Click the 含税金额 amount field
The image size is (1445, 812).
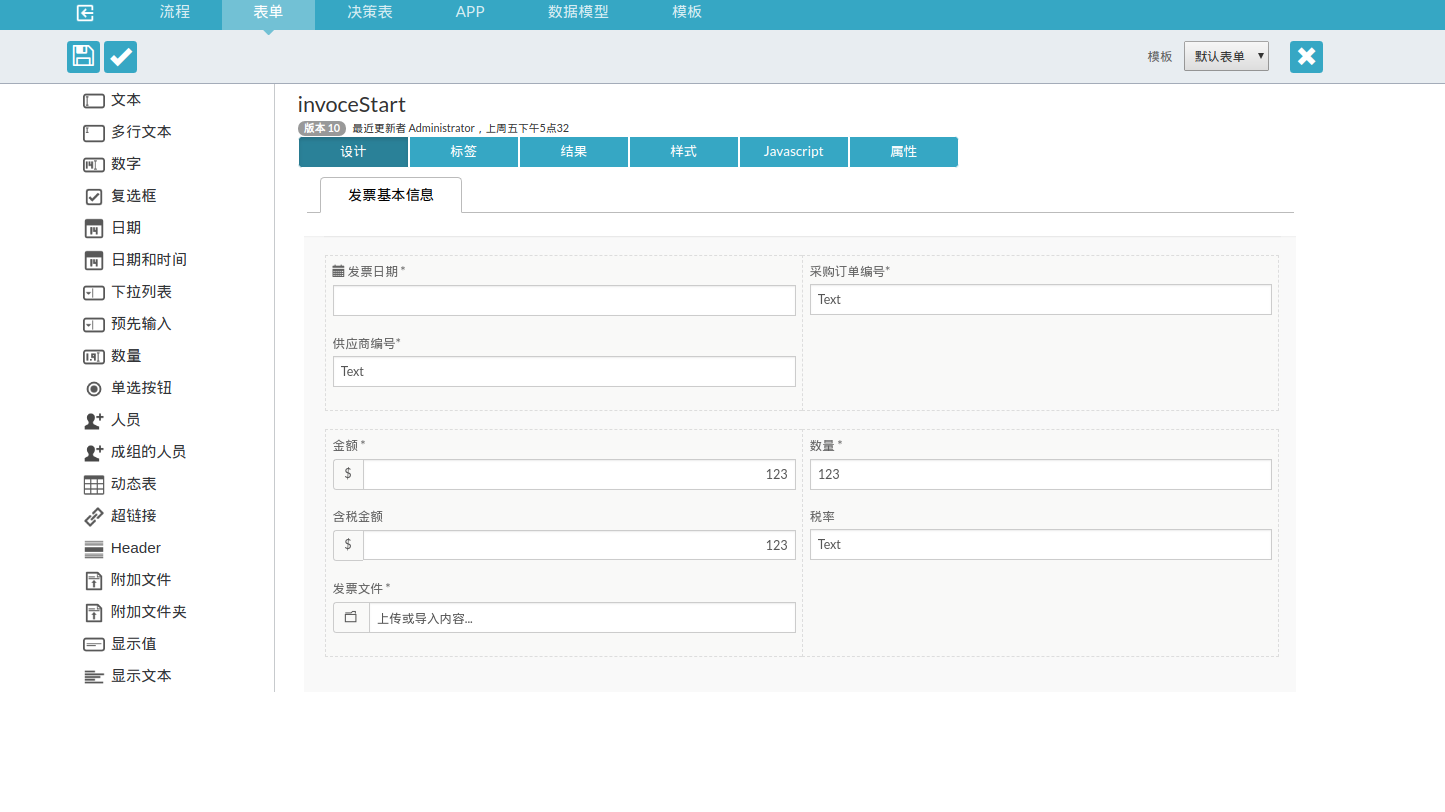point(580,545)
